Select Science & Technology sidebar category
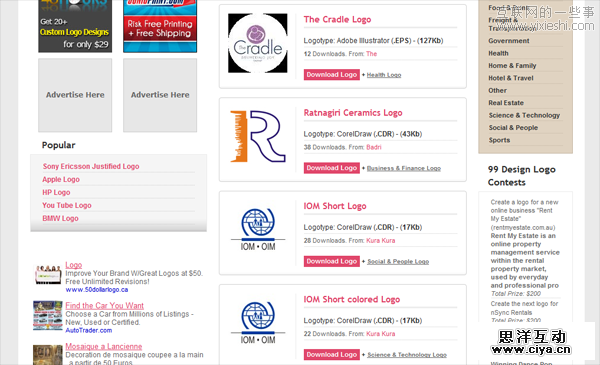 pyautogui.click(x=524, y=116)
